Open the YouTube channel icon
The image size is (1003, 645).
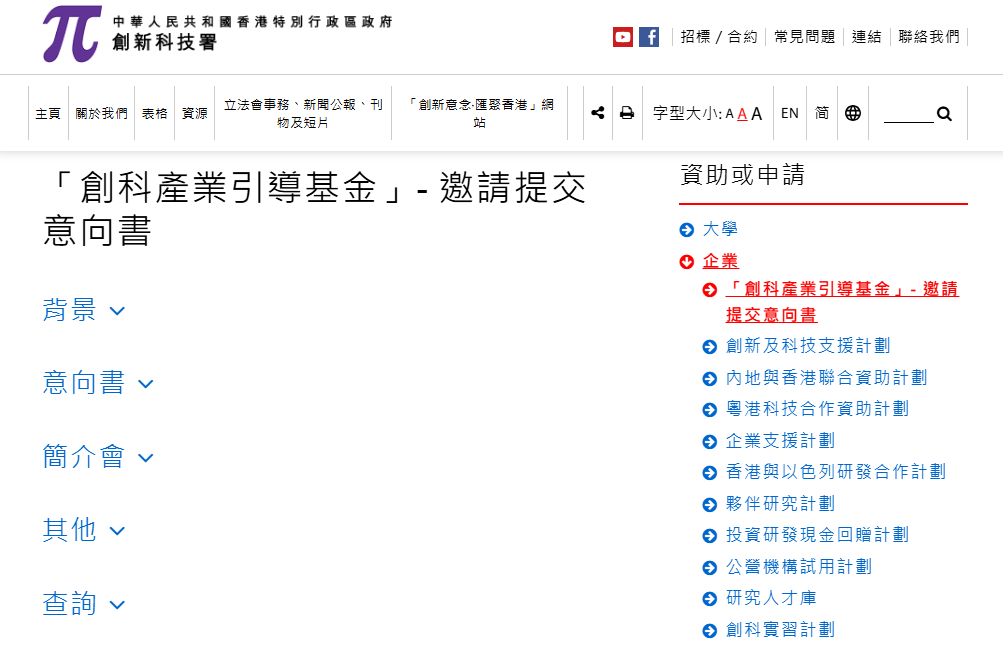click(623, 37)
